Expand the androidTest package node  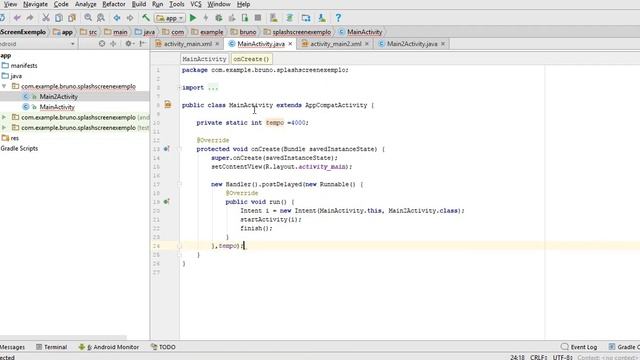click(x=4, y=117)
